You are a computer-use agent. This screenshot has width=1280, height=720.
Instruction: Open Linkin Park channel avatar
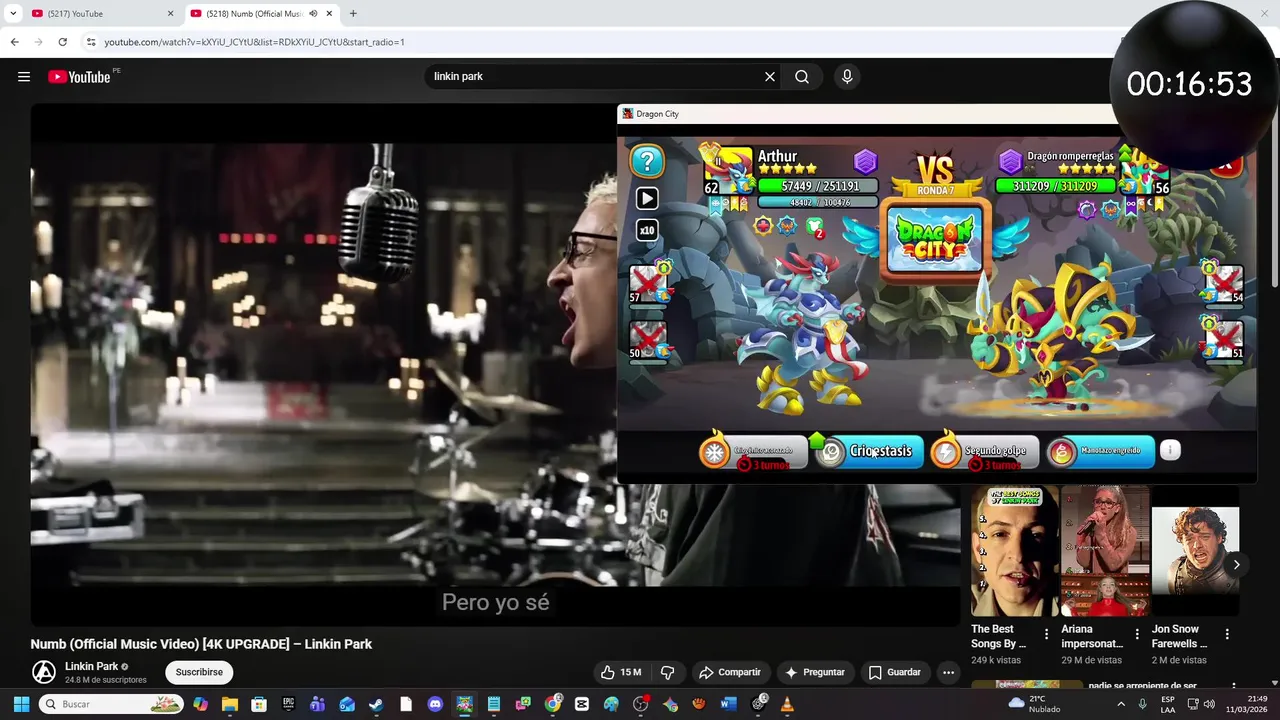click(44, 672)
